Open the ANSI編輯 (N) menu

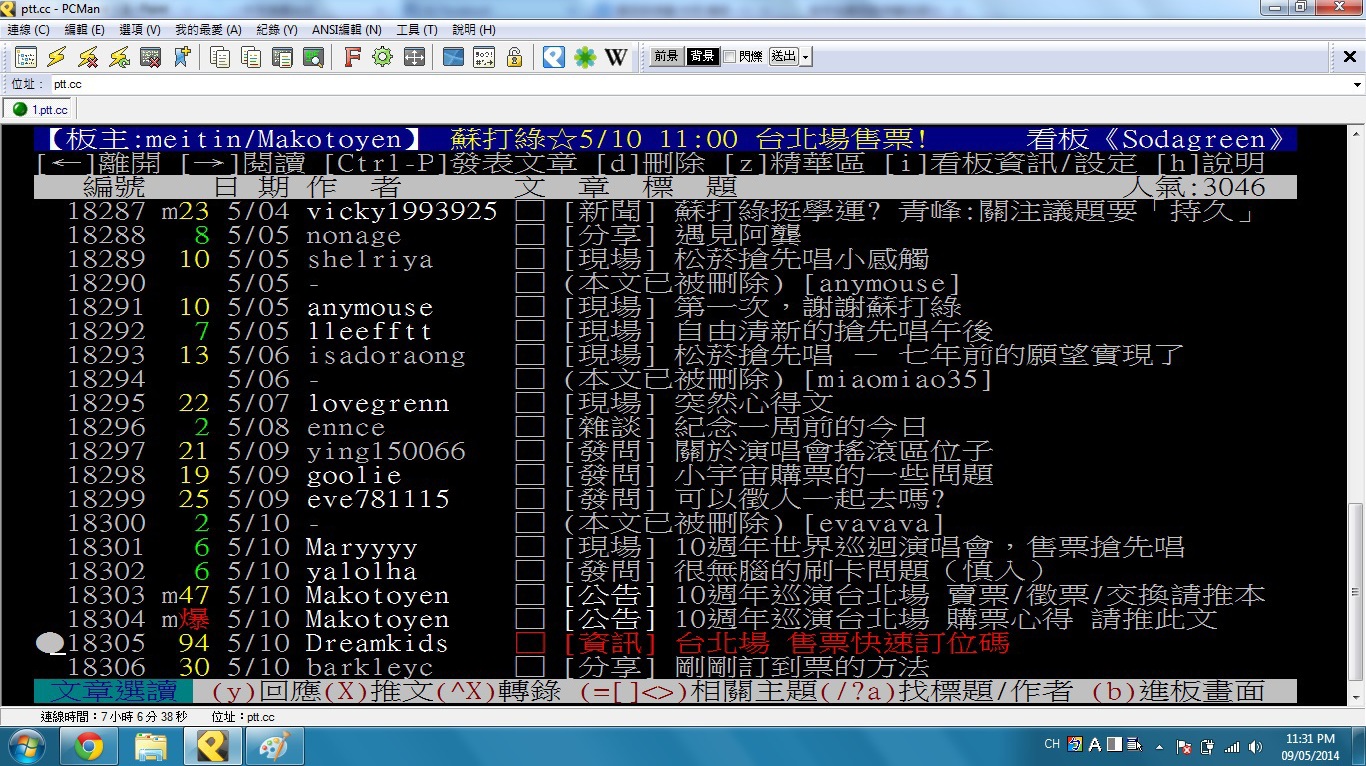pos(348,30)
